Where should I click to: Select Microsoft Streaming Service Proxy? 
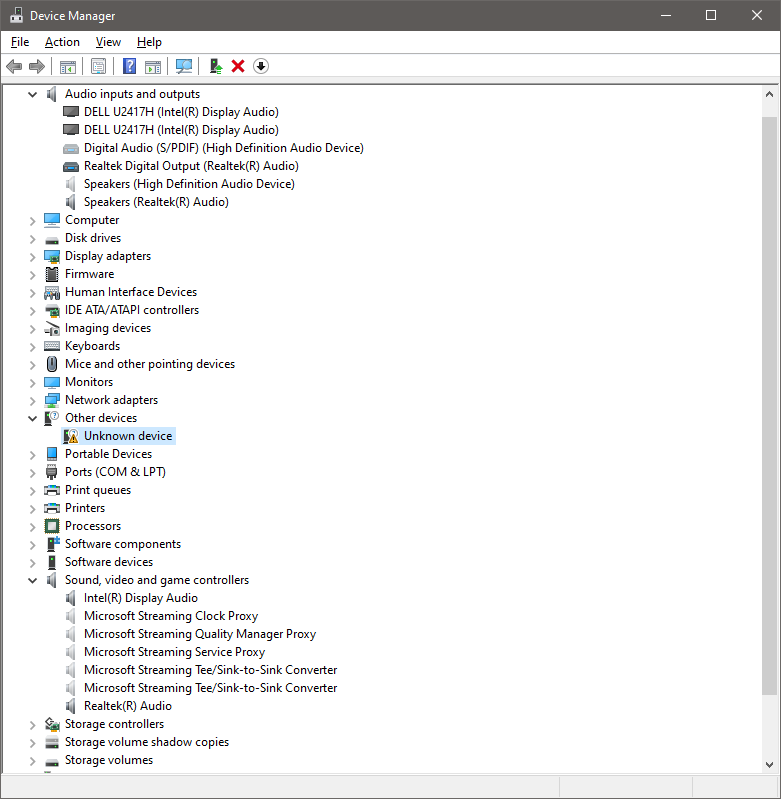pos(174,652)
